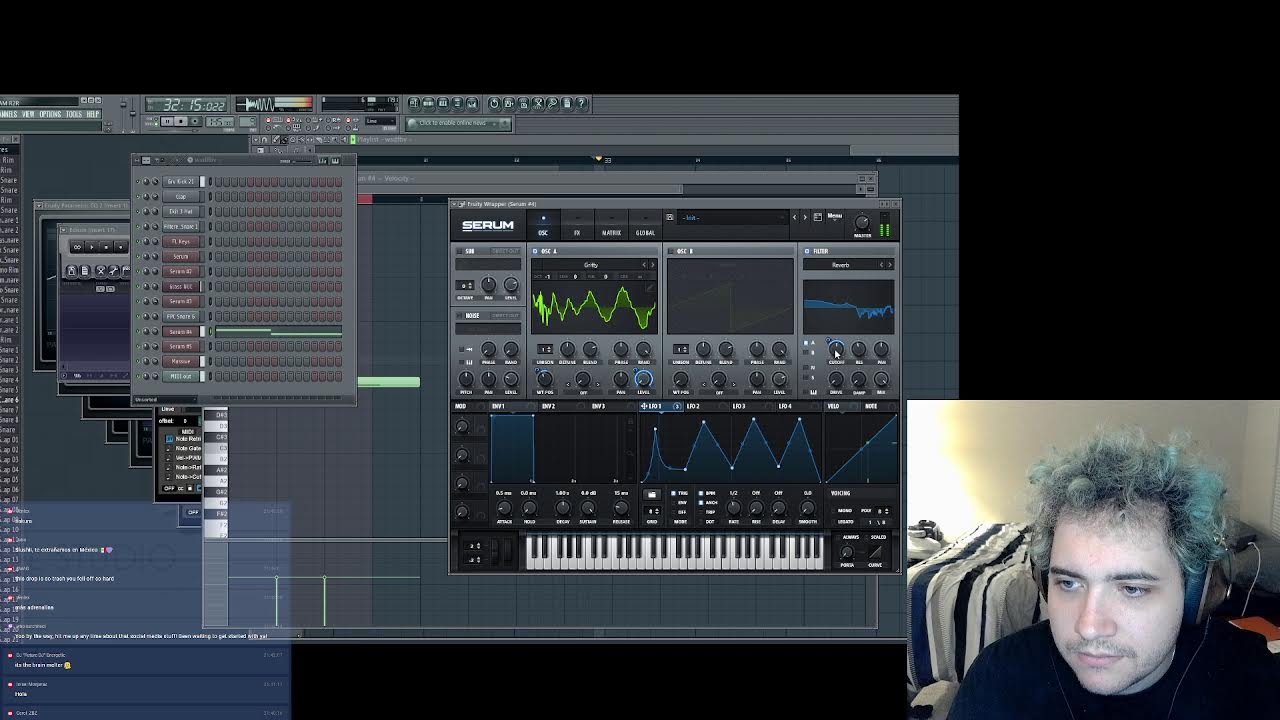Screen dimensions: 1280x720
Task: Click Edison record button
Action: pos(120,247)
